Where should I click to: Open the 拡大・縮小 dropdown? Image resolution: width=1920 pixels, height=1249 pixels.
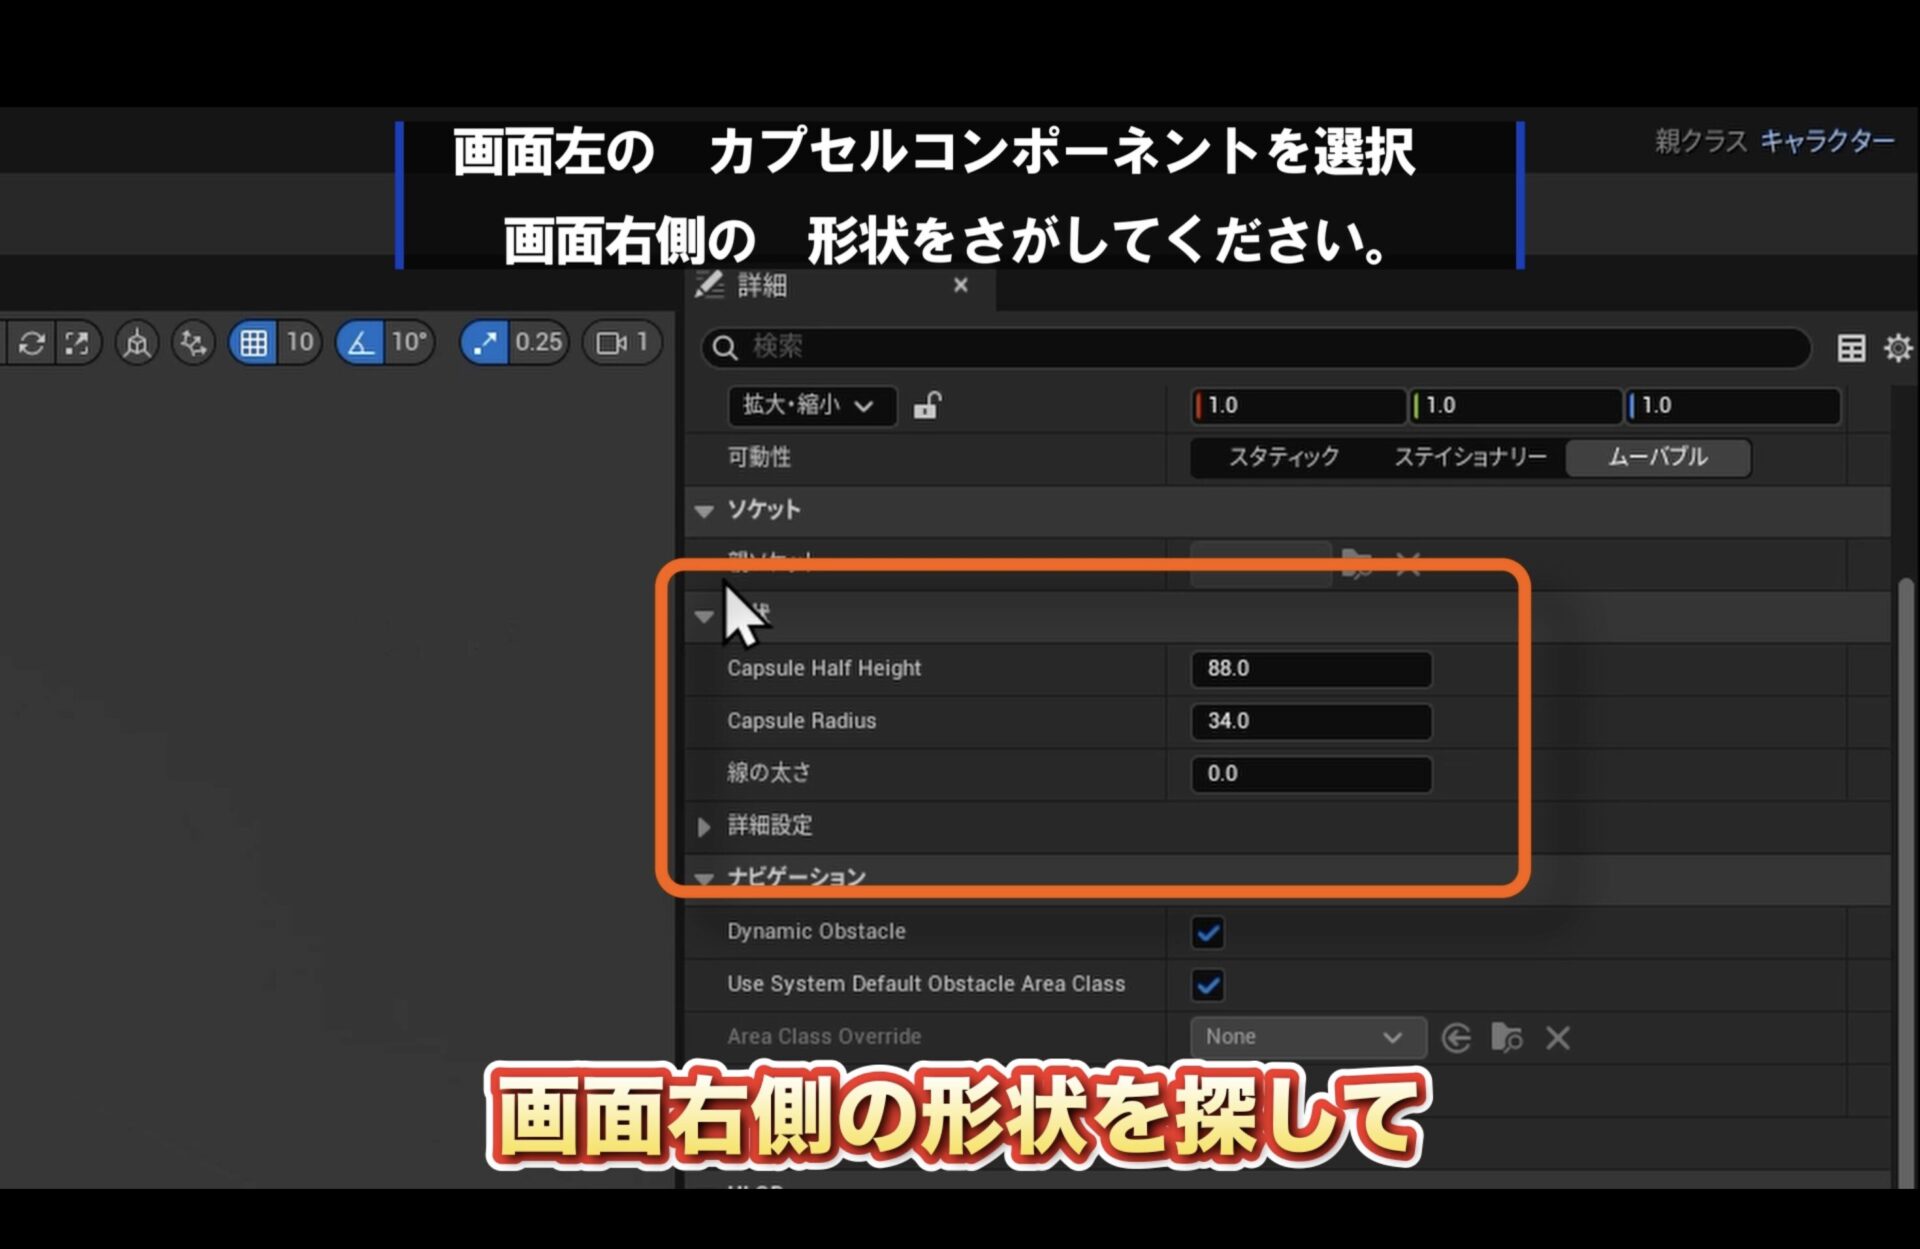(x=810, y=405)
